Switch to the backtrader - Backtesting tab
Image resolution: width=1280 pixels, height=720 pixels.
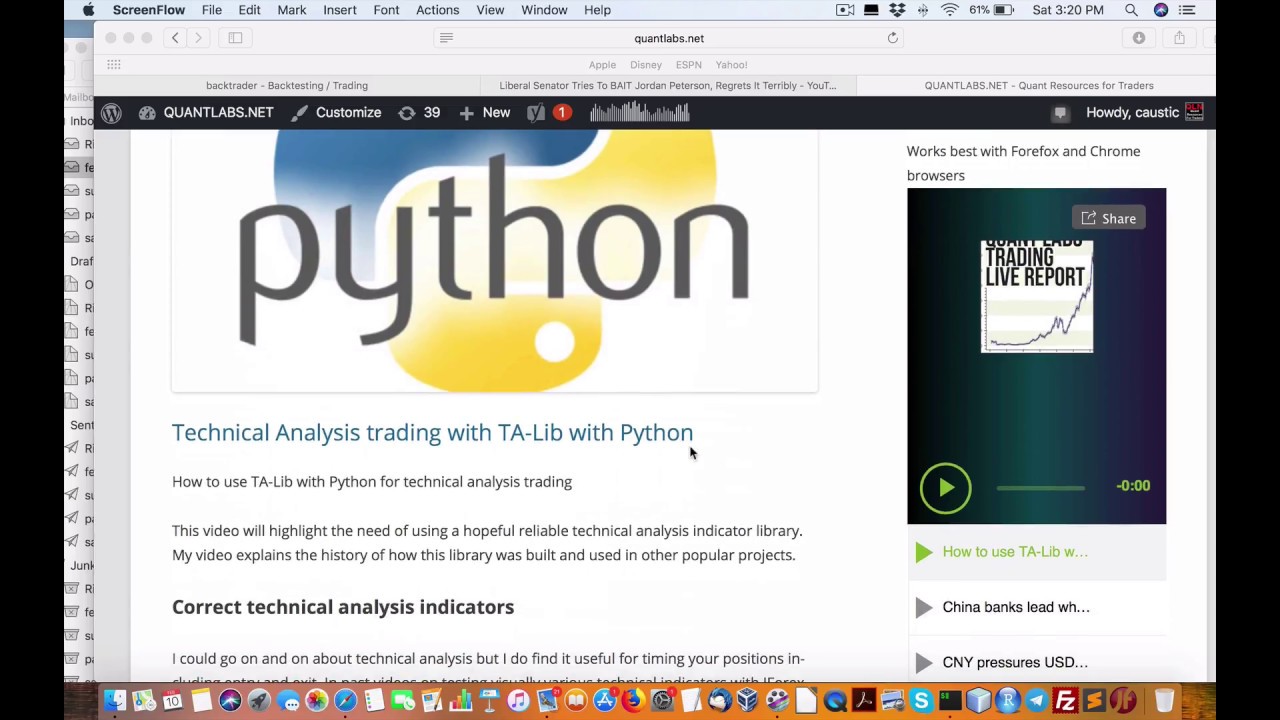(x=287, y=86)
